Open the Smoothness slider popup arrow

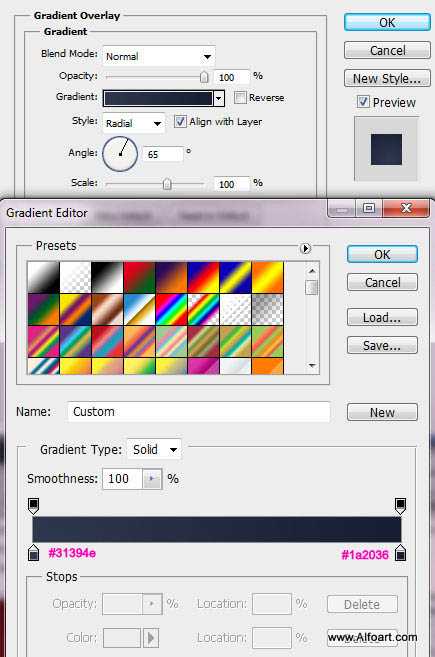point(152,479)
